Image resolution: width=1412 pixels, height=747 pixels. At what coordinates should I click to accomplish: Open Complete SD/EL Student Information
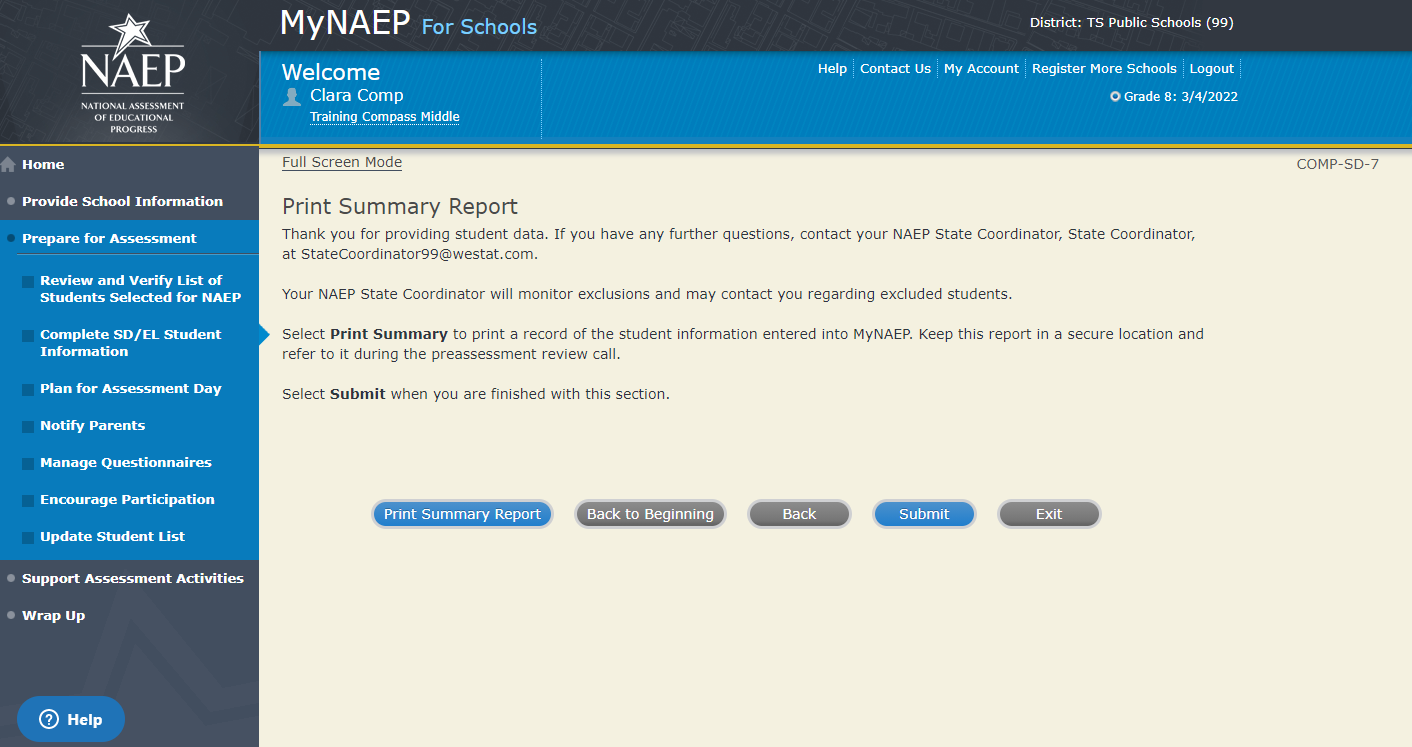(x=130, y=343)
